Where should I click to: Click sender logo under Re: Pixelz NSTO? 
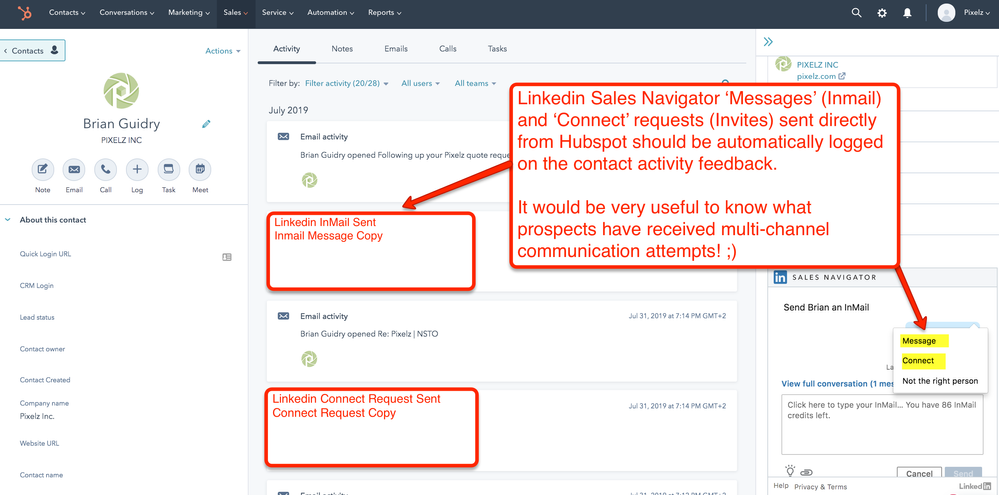pyautogui.click(x=309, y=359)
